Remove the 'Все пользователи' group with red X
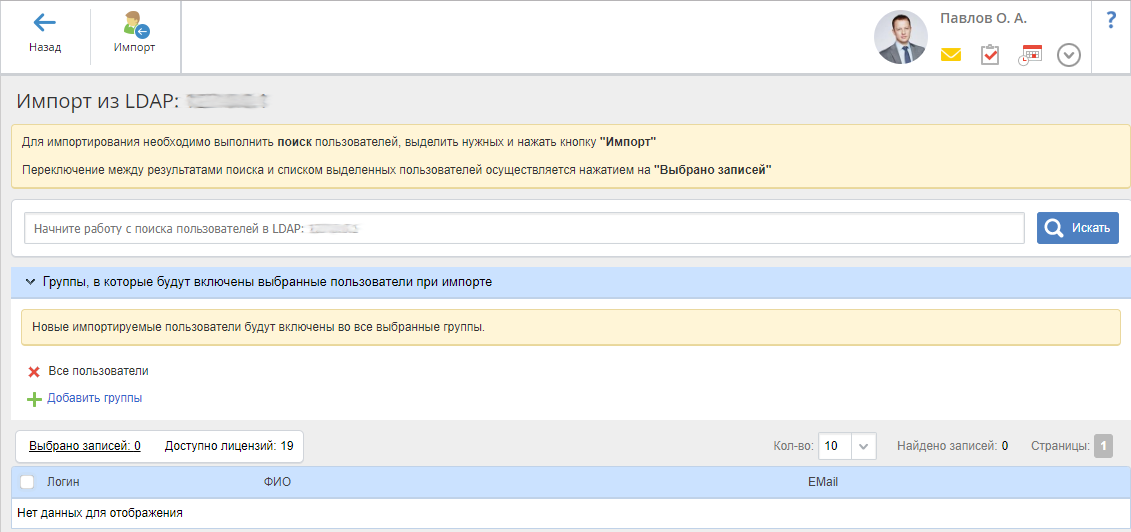 (34, 372)
